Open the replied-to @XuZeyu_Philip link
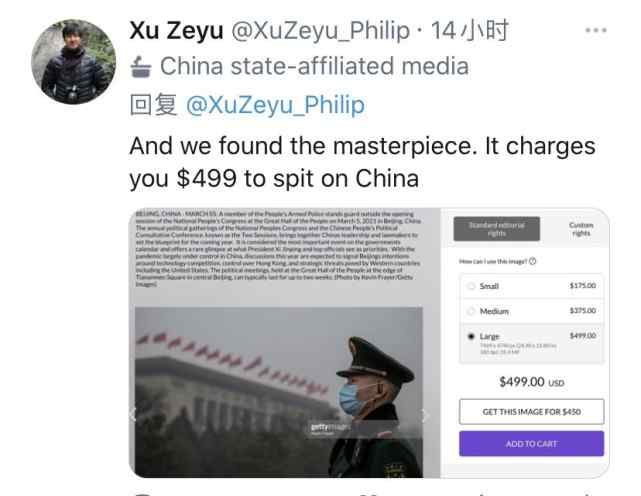The width and height of the screenshot is (641, 496). click(x=275, y=105)
